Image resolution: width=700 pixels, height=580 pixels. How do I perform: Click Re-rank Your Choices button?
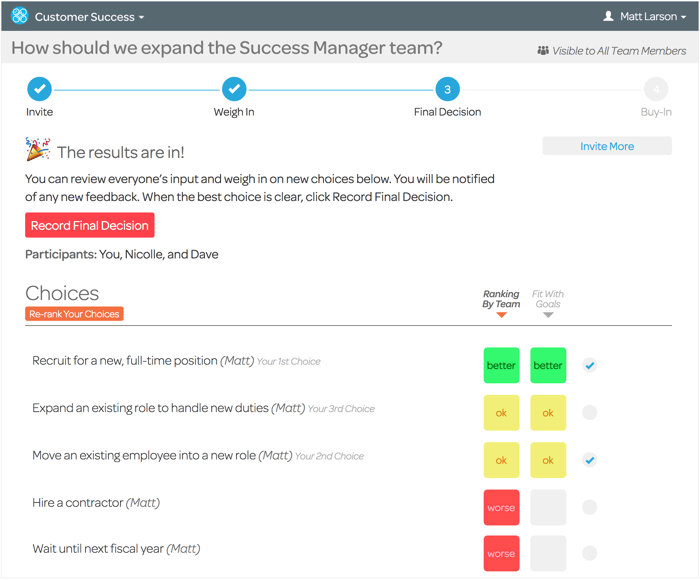tap(74, 314)
